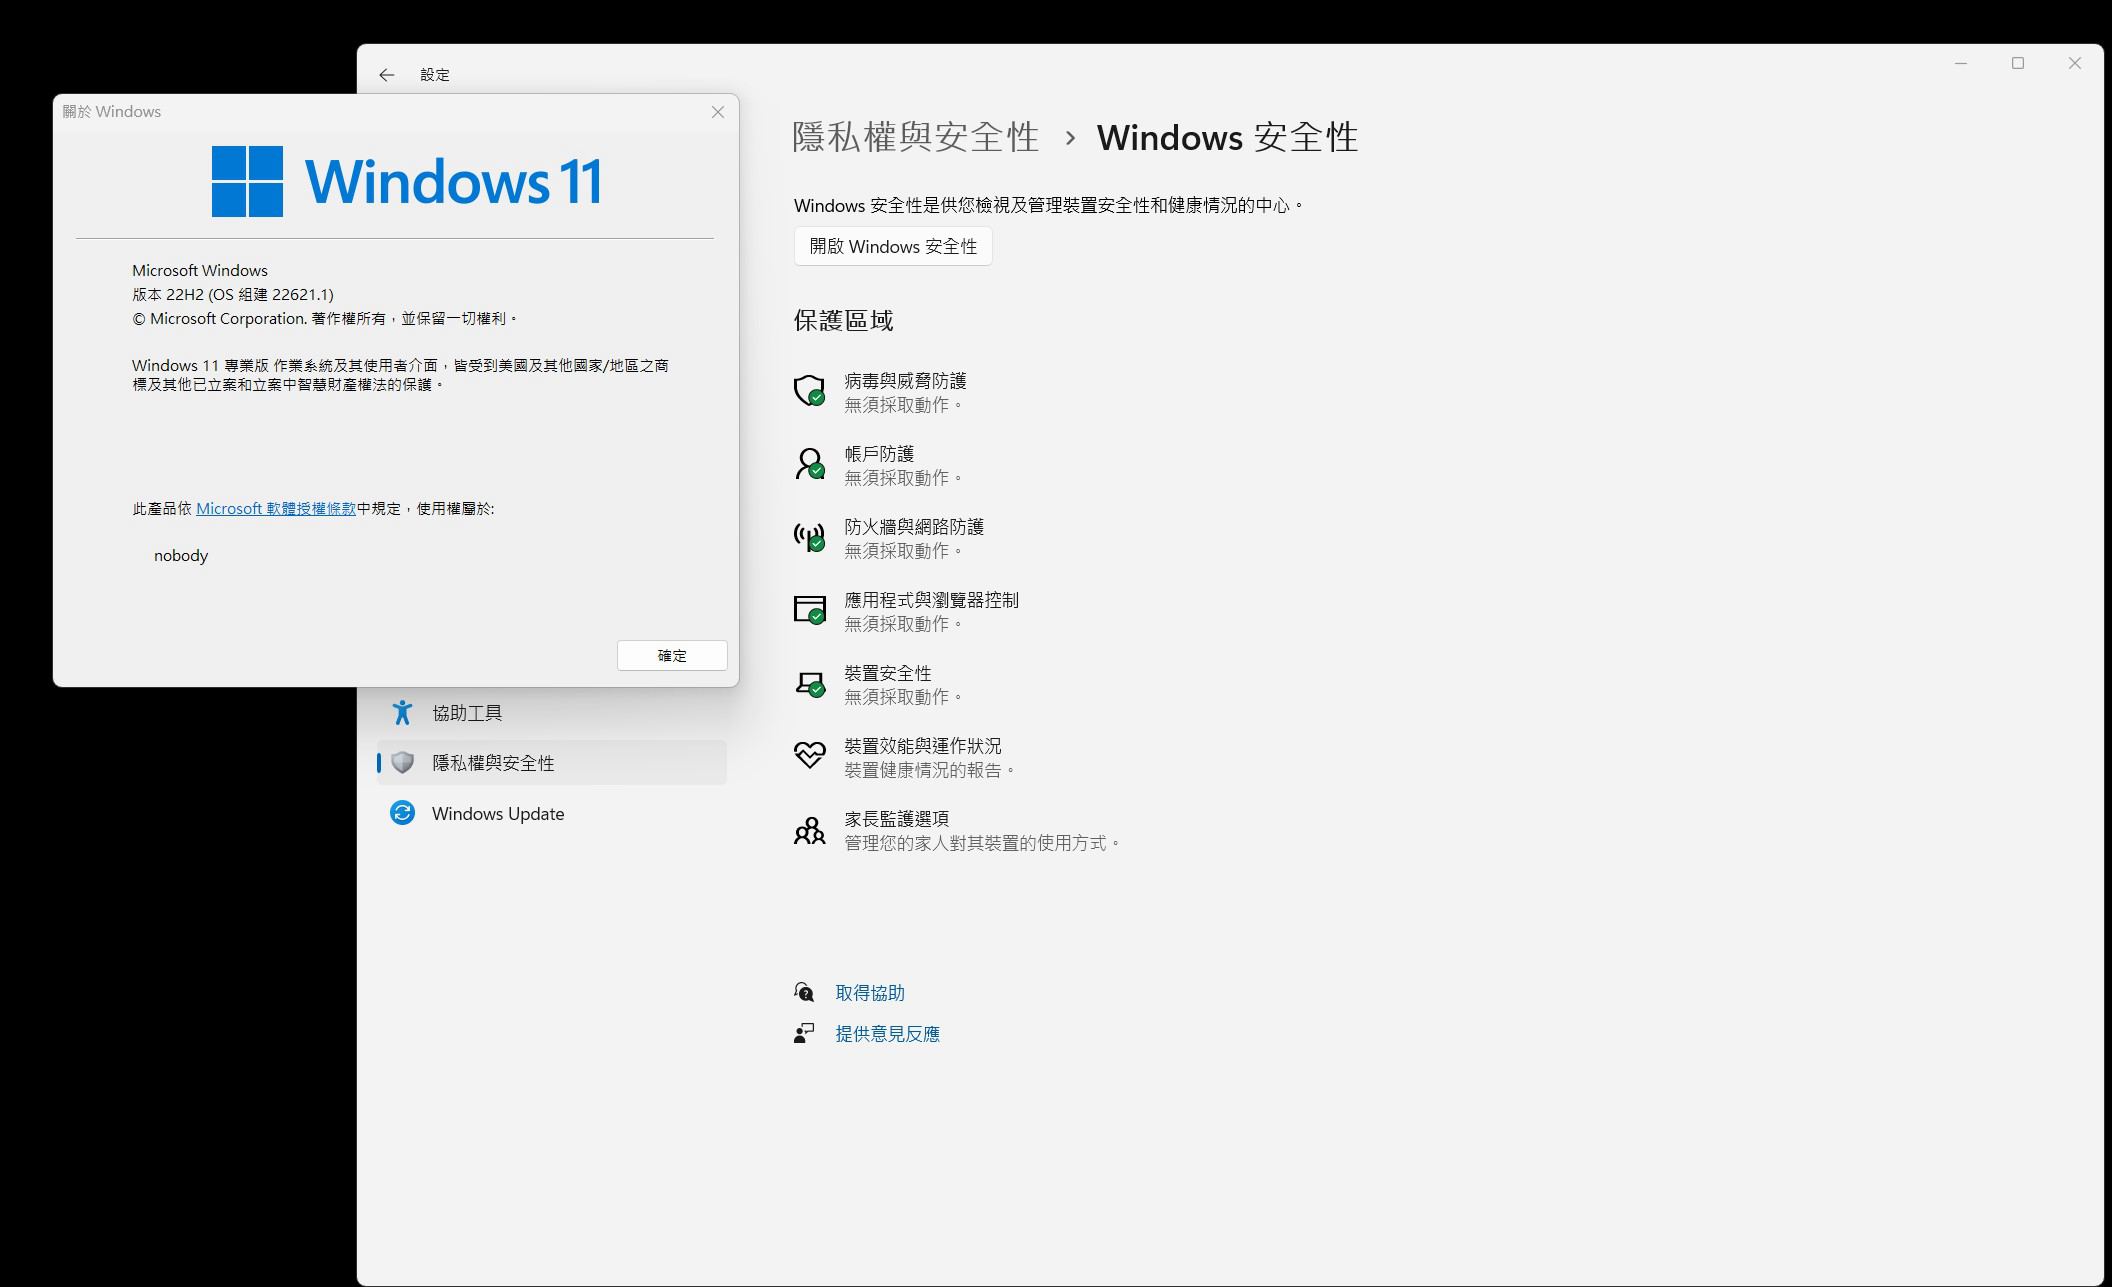Open 防火牆與網路防護 via its network icon
2112x1287 pixels.
[x=809, y=537]
